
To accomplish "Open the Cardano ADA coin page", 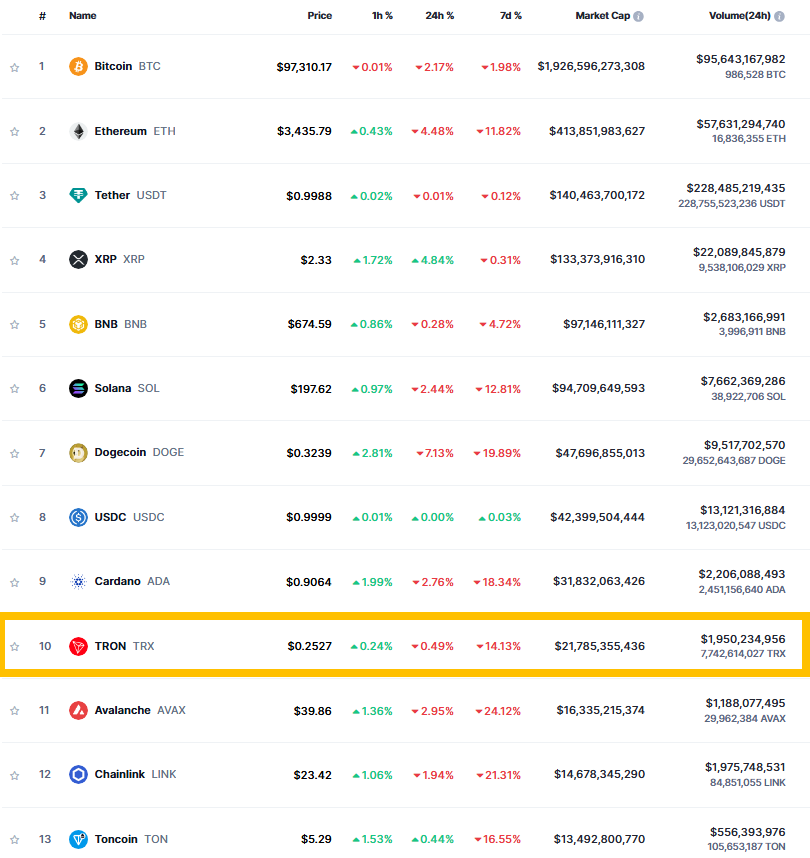I will [132, 581].
